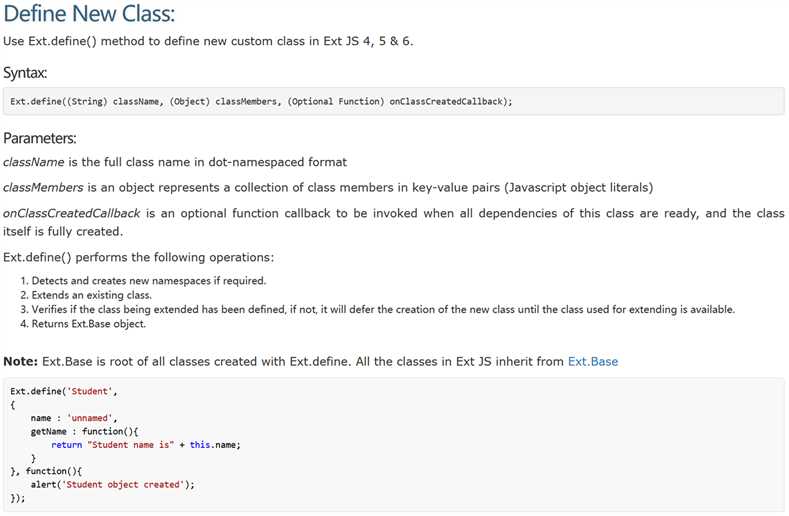Click list item 'Verifies if the class being extended'
Viewport: 789px width, 516px height.
tap(383, 309)
